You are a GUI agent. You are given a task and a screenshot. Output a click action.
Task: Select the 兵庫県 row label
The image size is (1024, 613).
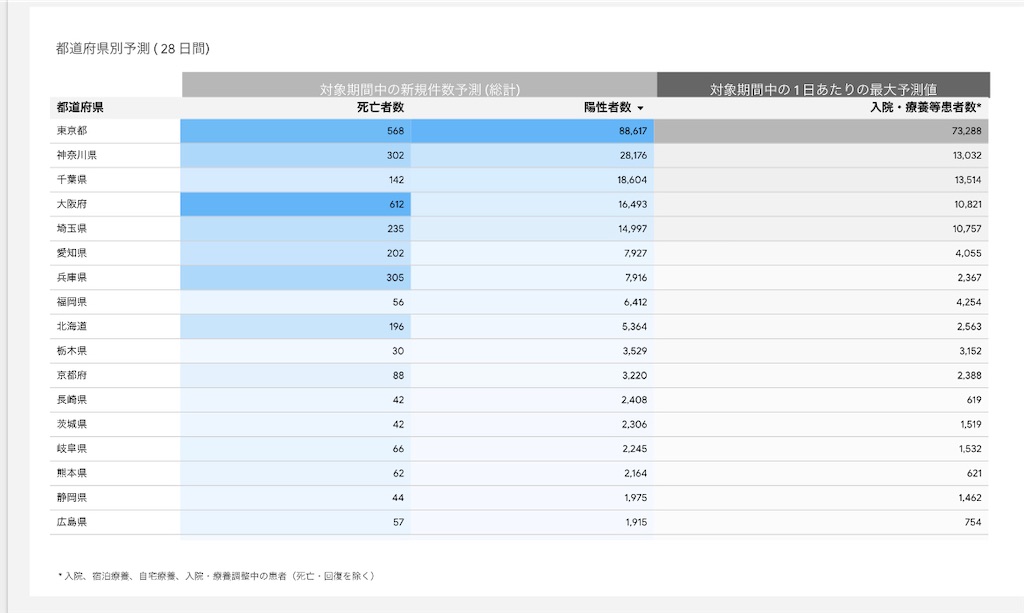click(x=72, y=277)
